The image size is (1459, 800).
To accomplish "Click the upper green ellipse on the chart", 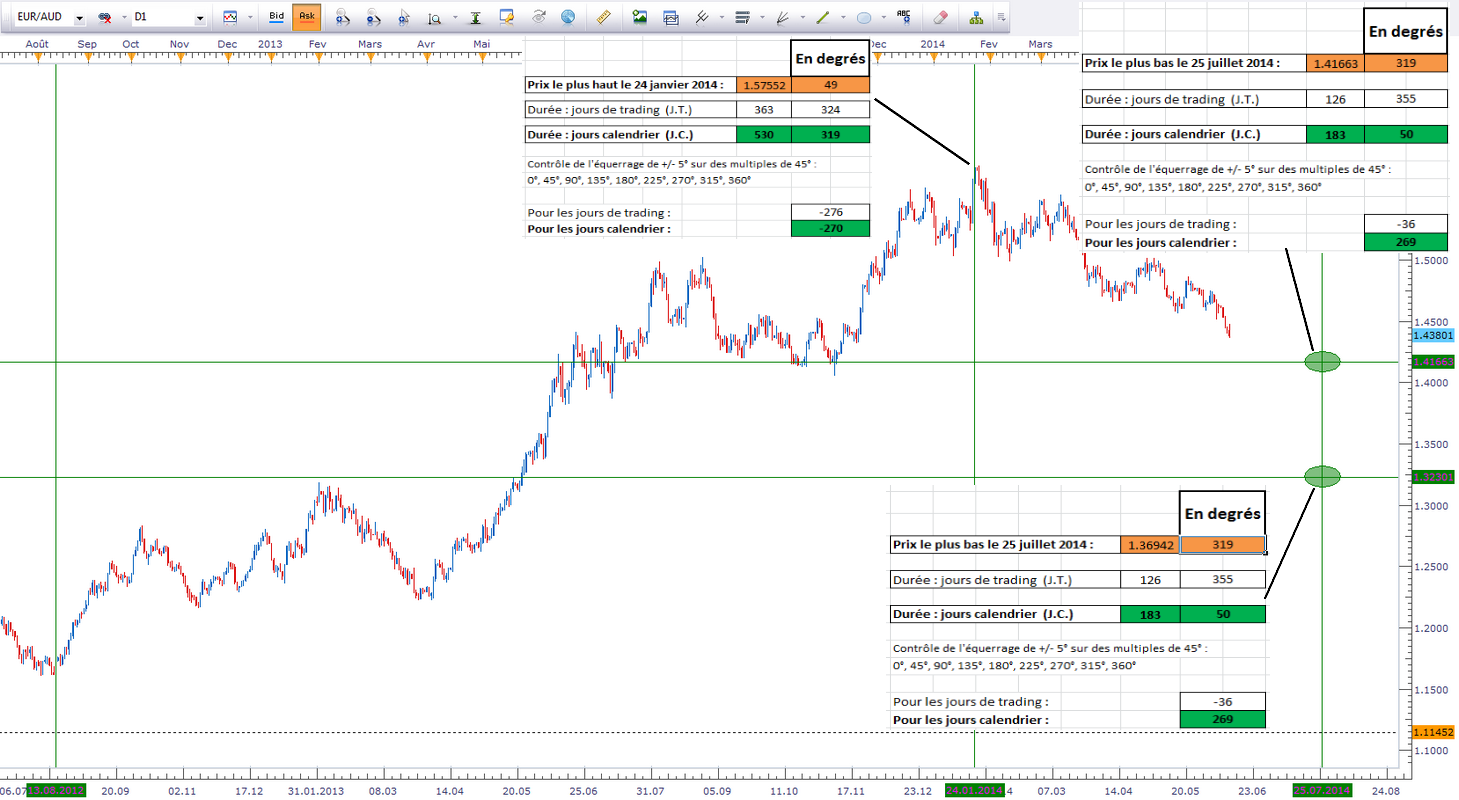I will click(1323, 361).
